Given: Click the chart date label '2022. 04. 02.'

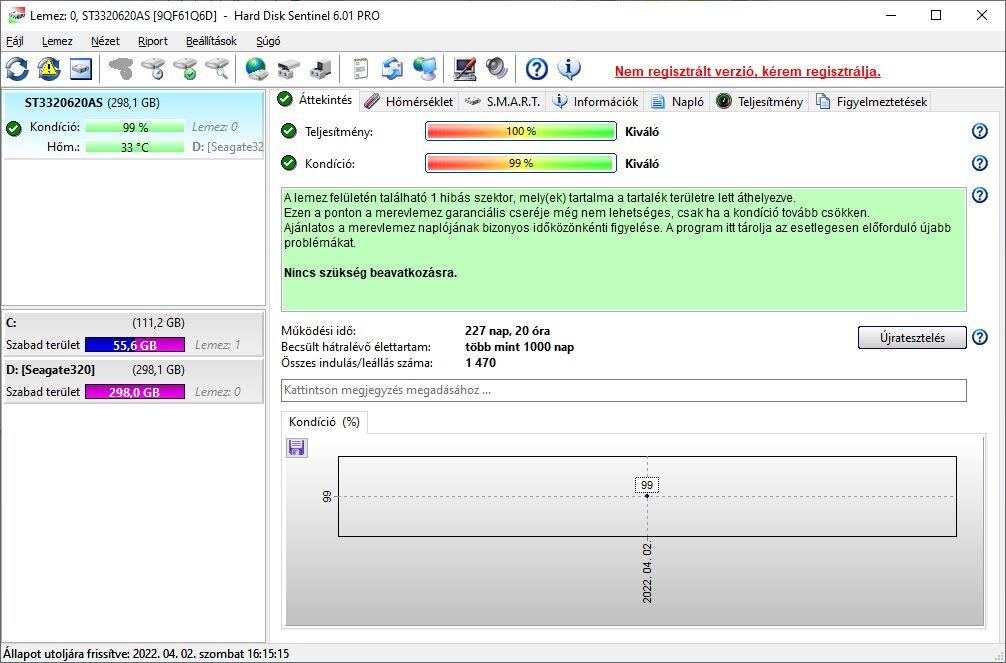Looking at the screenshot, I should pos(647,573).
